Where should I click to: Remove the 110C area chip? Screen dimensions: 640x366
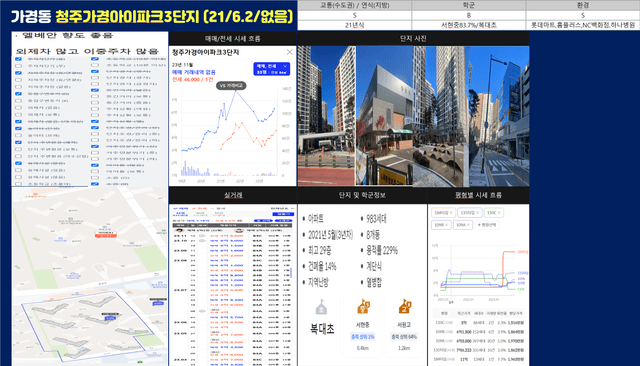coord(499,213)
